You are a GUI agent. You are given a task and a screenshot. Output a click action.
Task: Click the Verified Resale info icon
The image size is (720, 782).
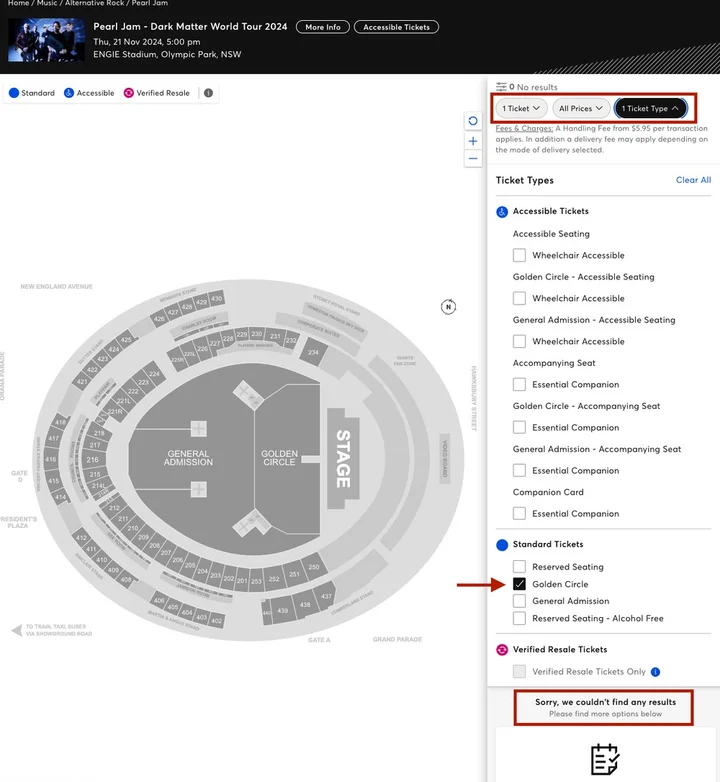pos(656,672)
